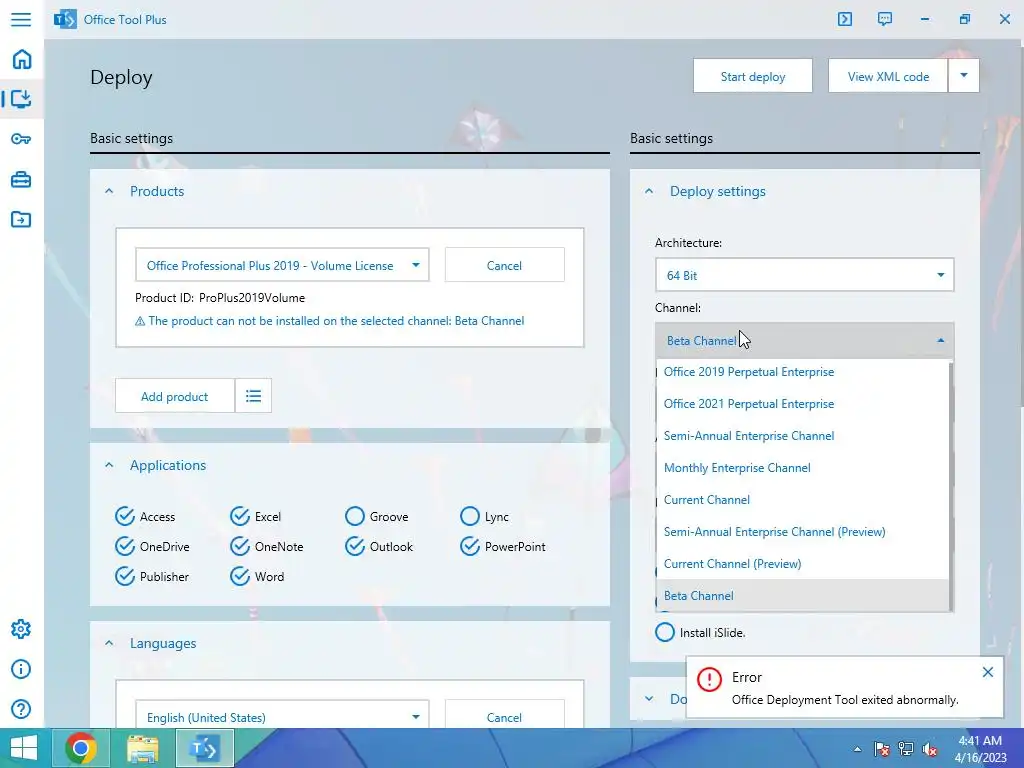Expand the collapsed section behind the Error toast

648,699
